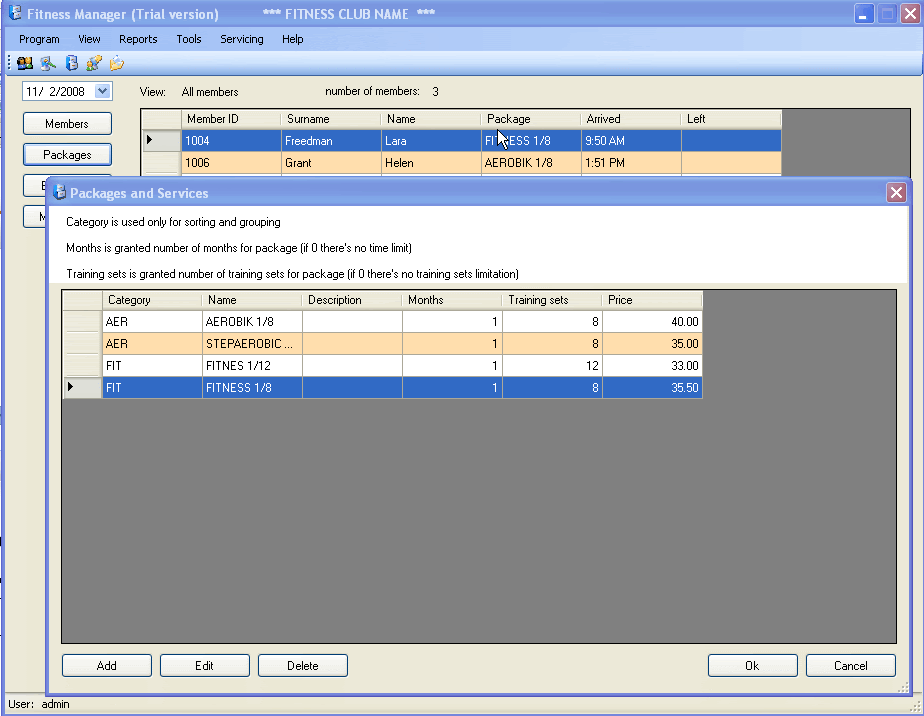The height and width of the screenshot is (716, 924).
Task: Click Add to create a package
Action: coord(107,666)
